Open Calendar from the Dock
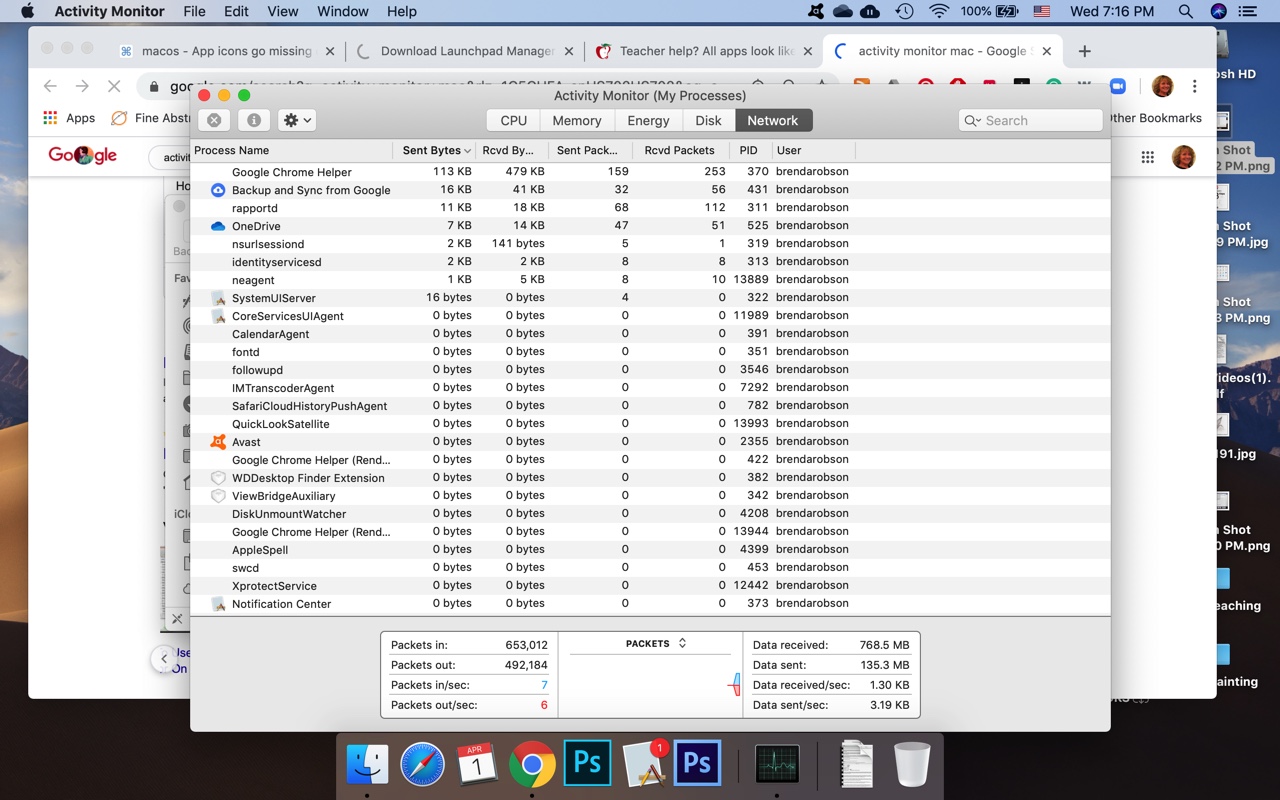The width and height of the screenshot is (1280, 800). tap(477, 765)
